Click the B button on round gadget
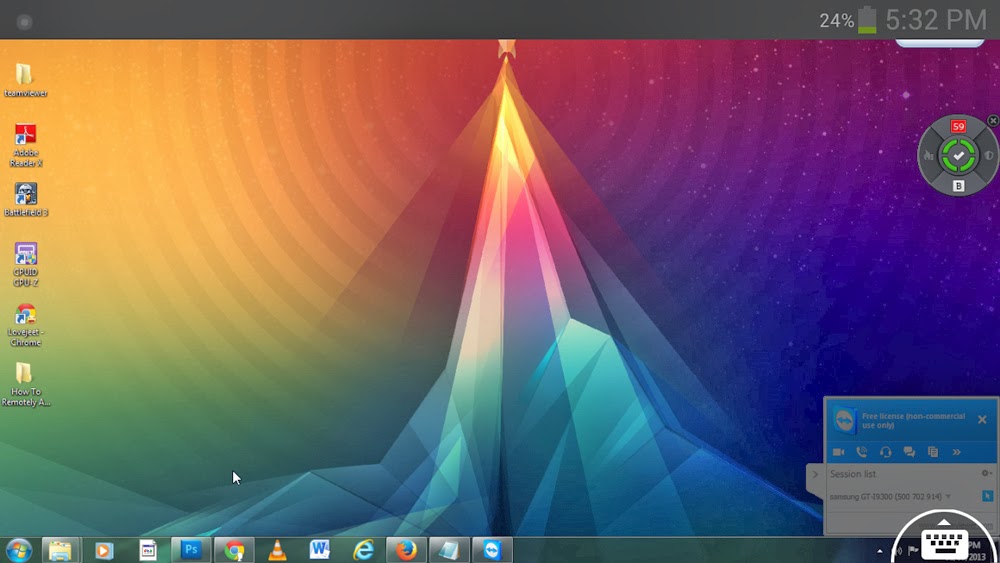 pos(958,186)
